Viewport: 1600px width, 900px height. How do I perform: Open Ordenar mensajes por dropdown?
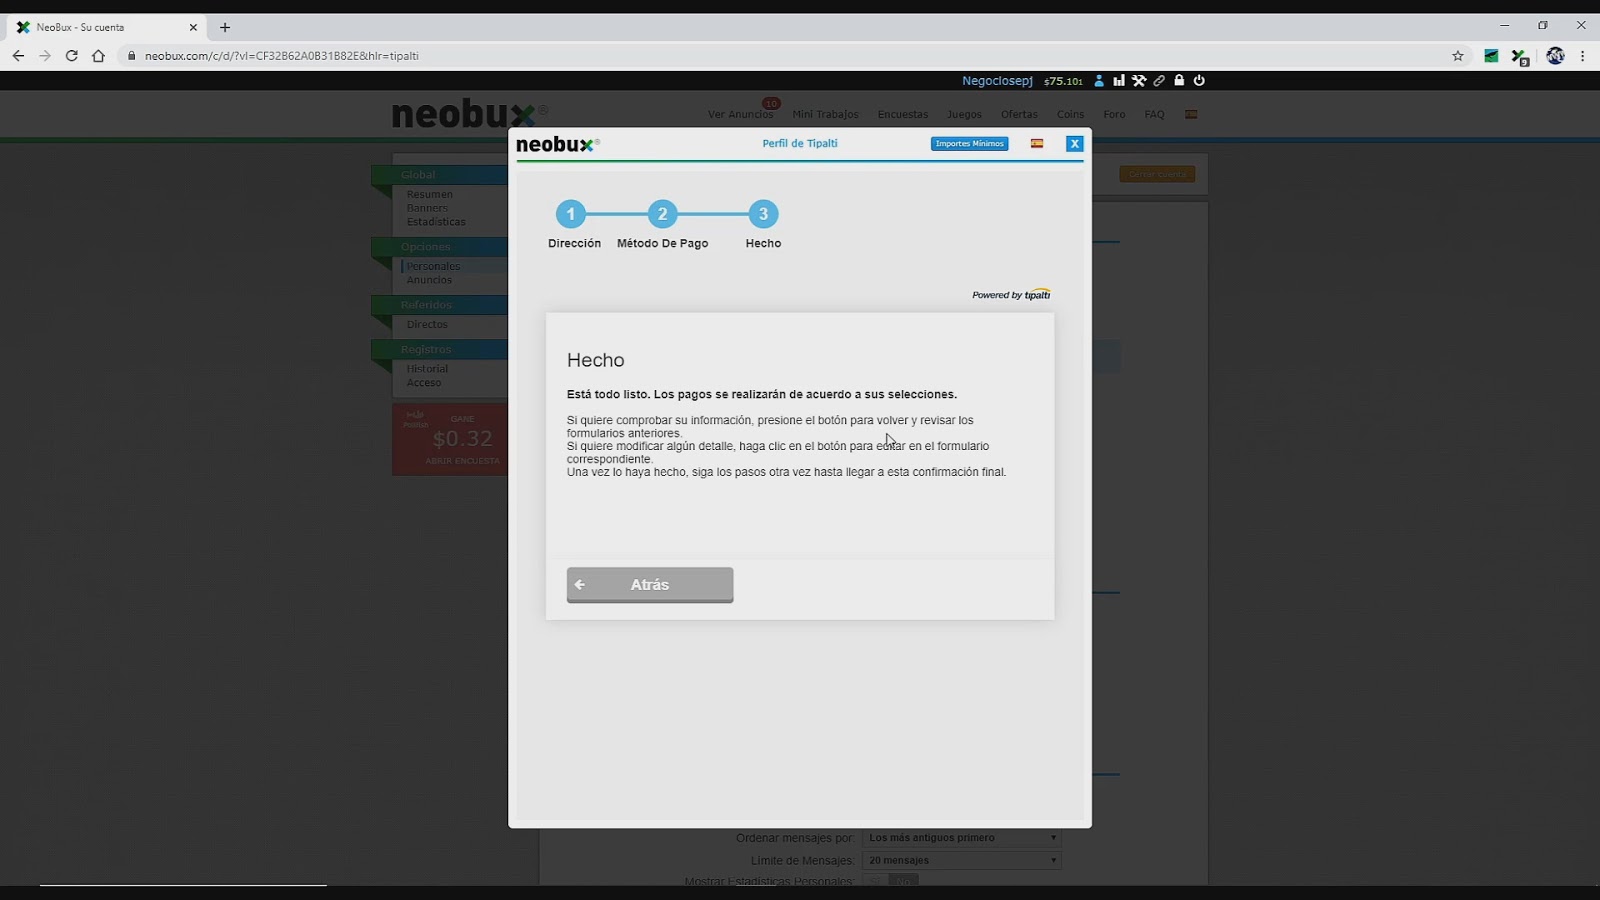(x=962, y=838)
